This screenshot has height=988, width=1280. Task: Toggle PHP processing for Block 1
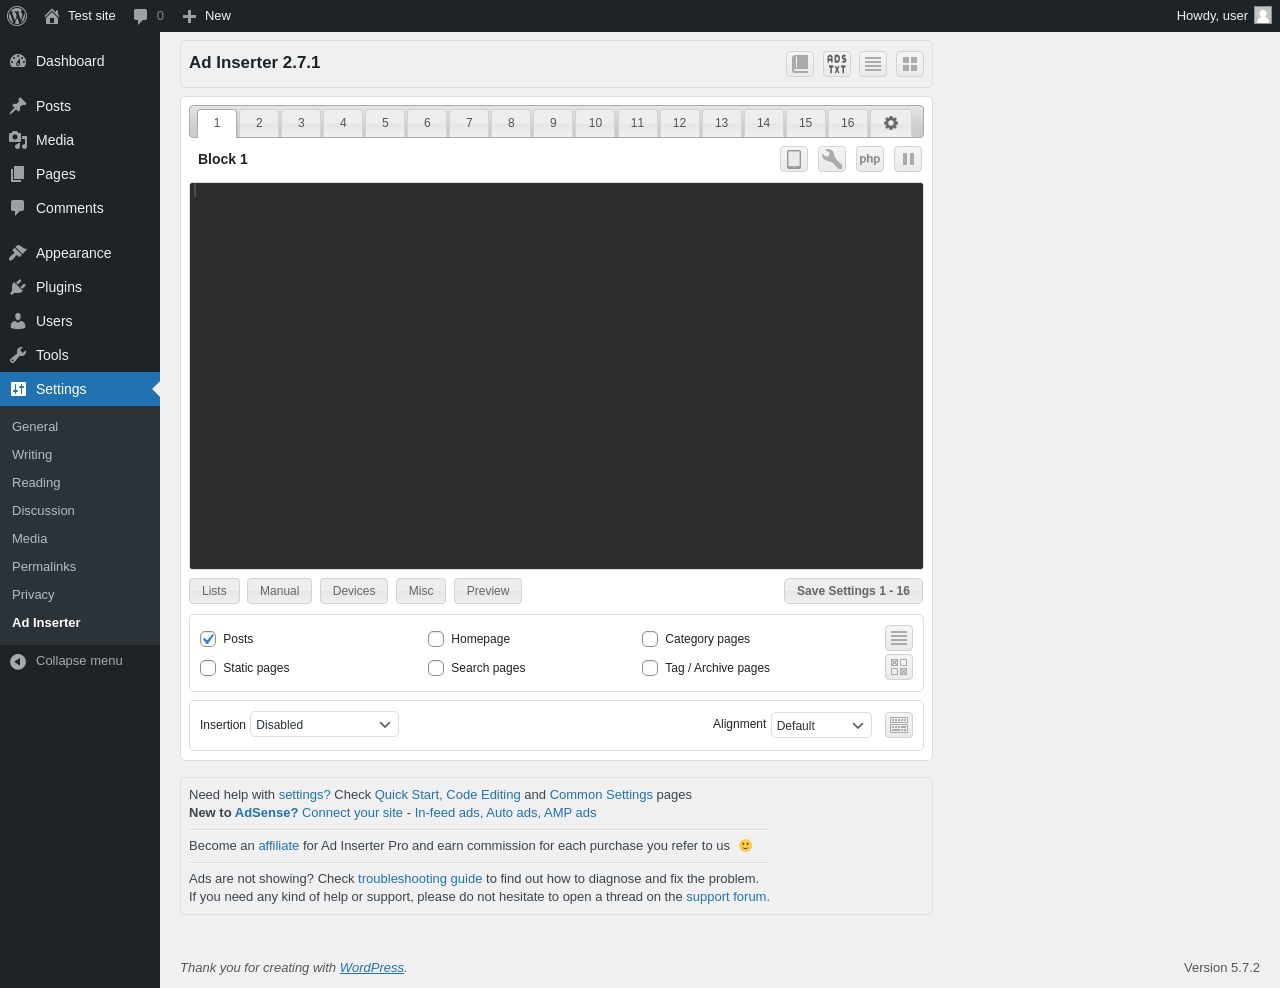click(870, 159)
